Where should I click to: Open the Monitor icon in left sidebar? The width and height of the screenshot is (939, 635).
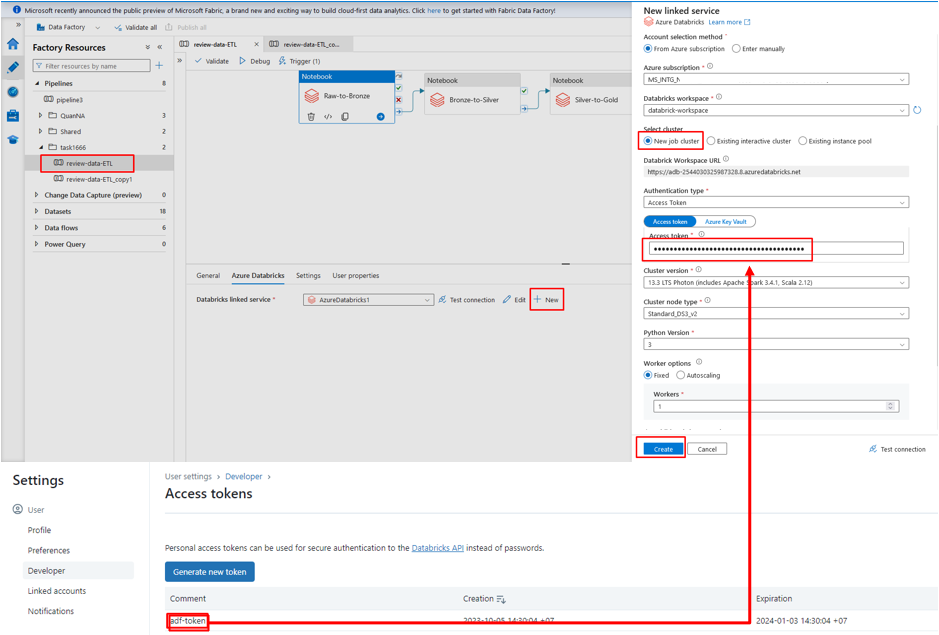(13, 92)
